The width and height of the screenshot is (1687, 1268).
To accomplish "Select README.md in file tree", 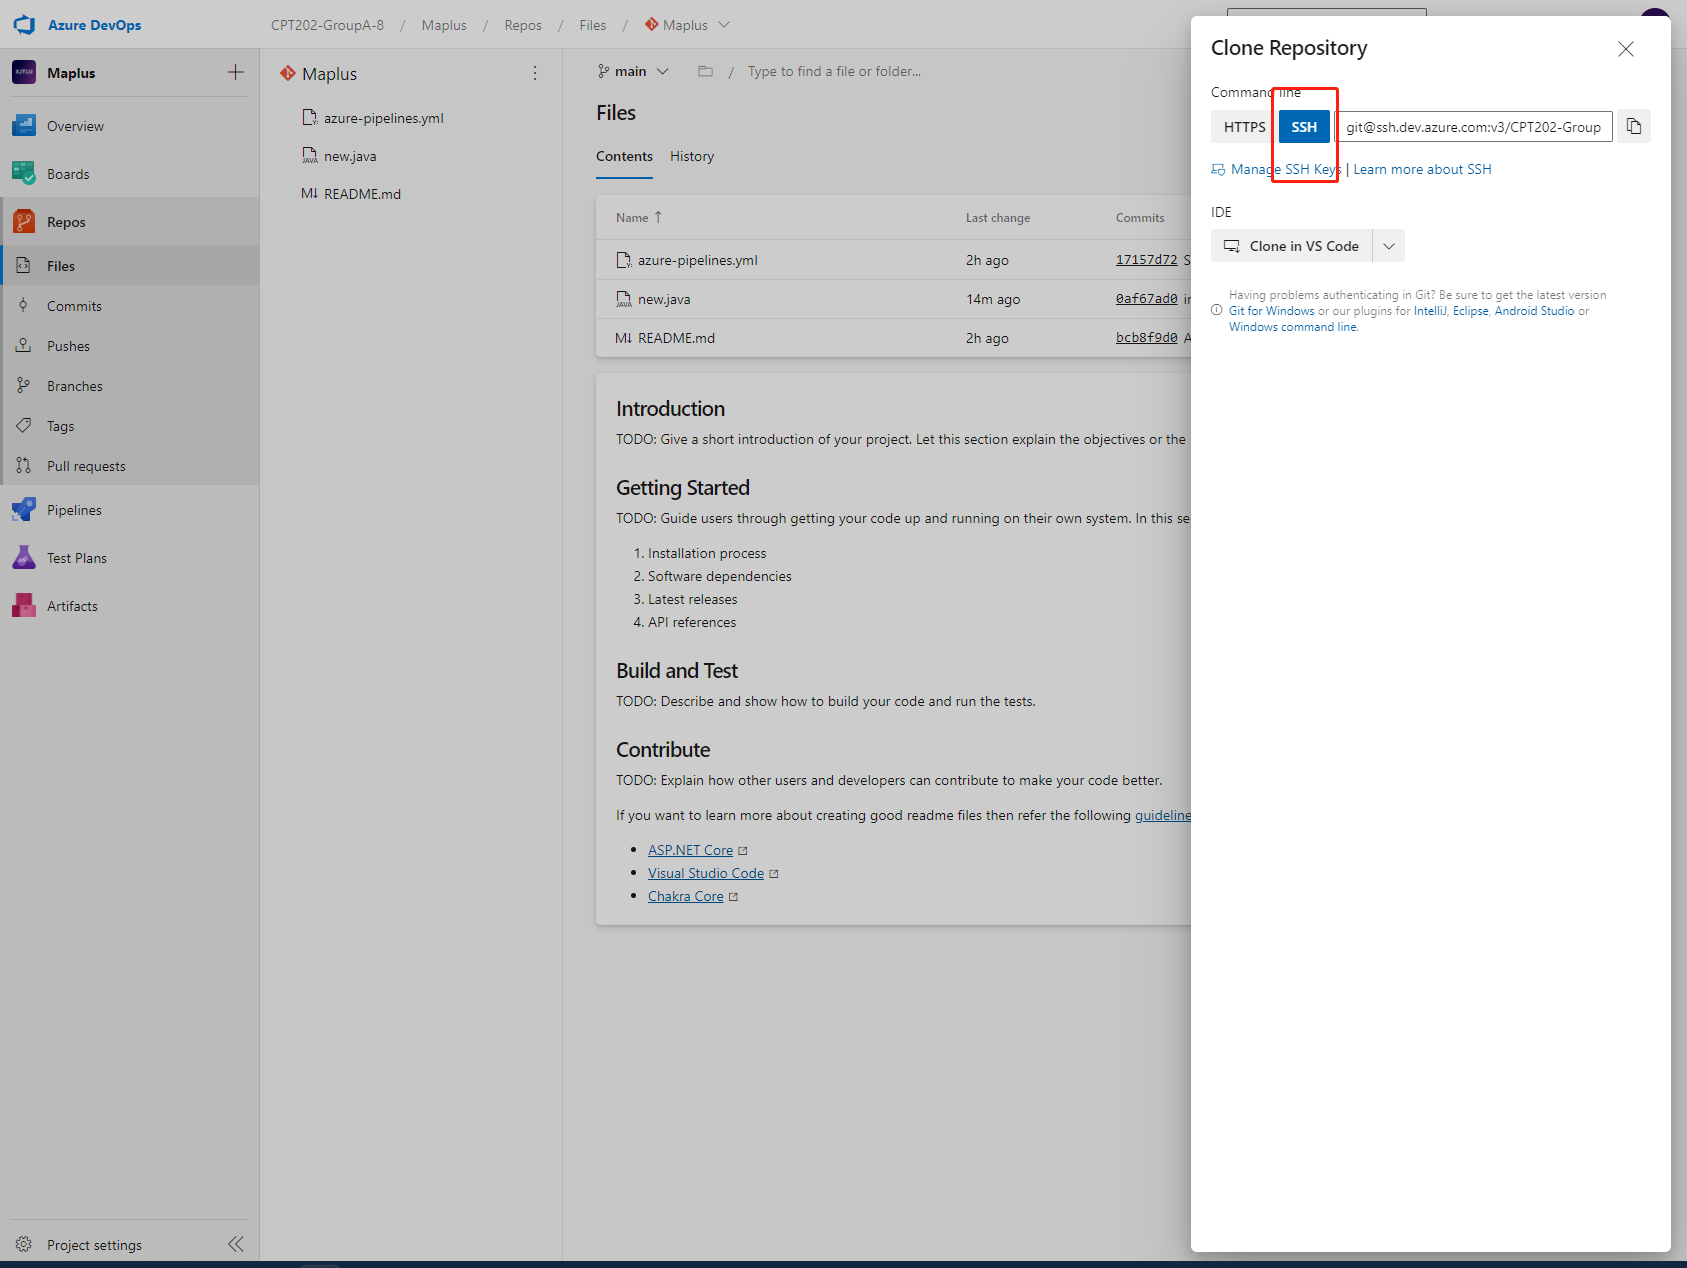I will pyautogui.click(x=362, y=194).
